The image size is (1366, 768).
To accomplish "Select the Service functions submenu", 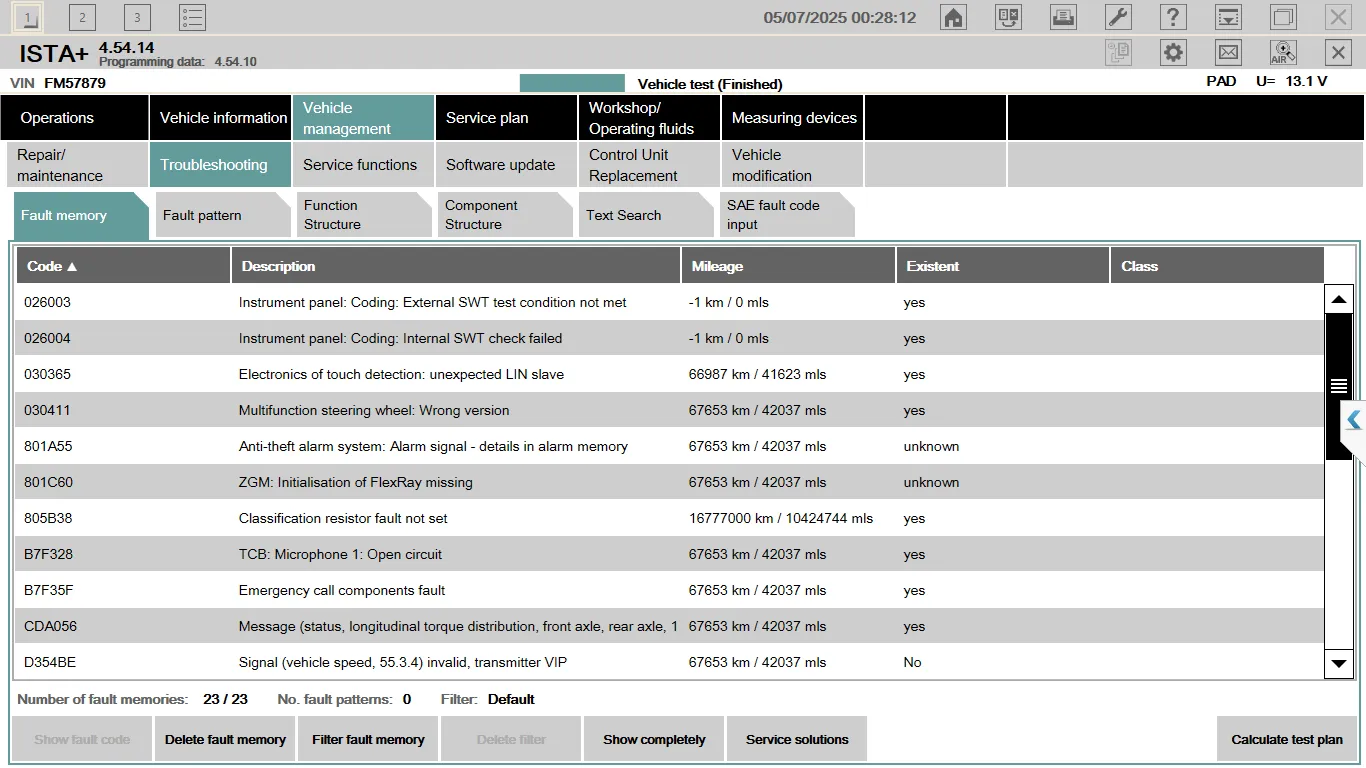I will pos(363,165).
